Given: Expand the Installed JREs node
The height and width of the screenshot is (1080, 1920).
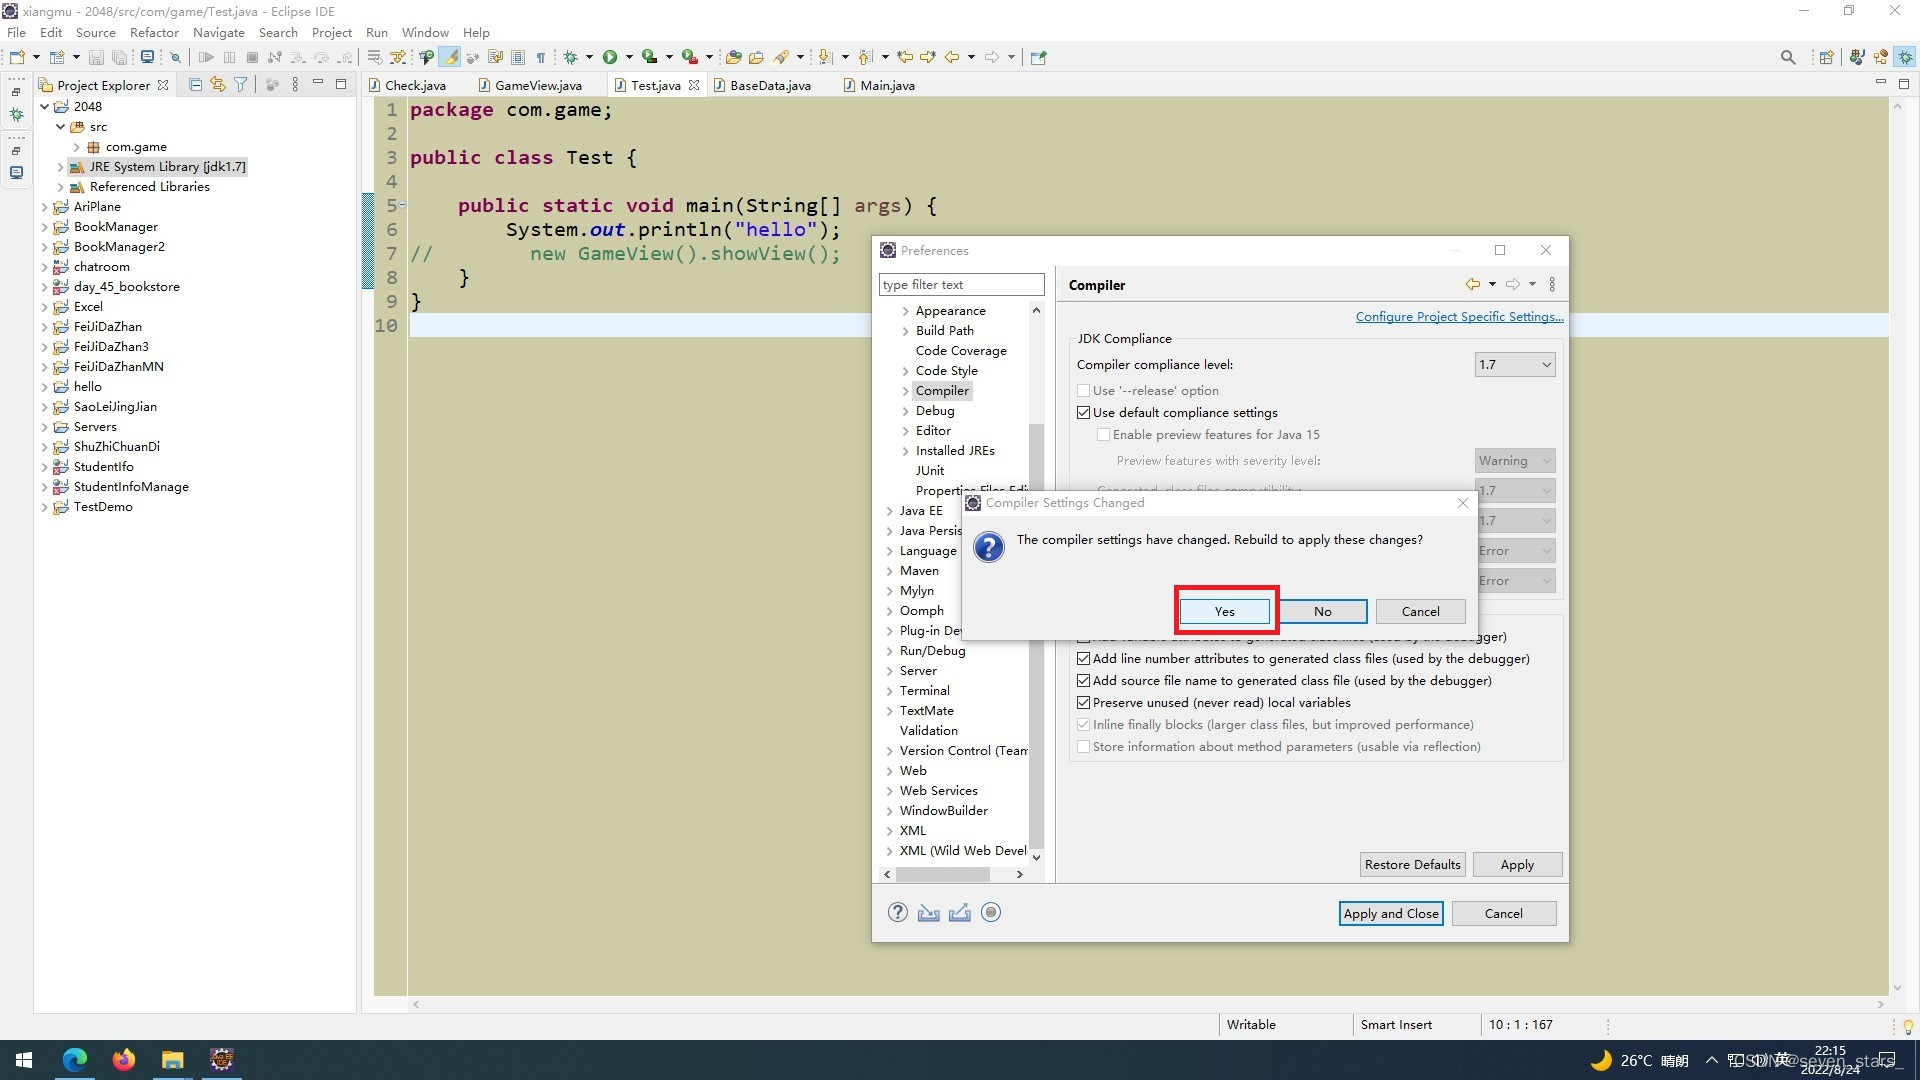Looking at the screenshot, I should pyautogui.click(x=905, y=451).
